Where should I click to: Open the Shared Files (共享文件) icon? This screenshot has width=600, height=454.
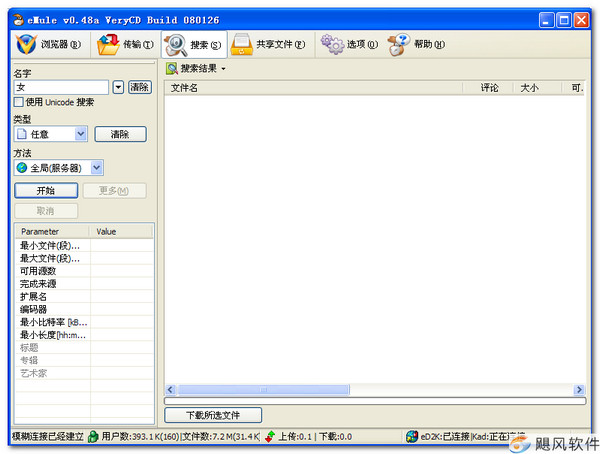pyautogui.click(x=242, y=44)
